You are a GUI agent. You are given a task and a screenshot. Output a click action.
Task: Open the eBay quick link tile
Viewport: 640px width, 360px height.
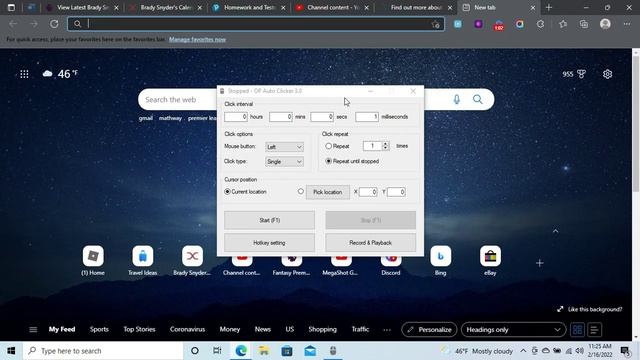490,261
